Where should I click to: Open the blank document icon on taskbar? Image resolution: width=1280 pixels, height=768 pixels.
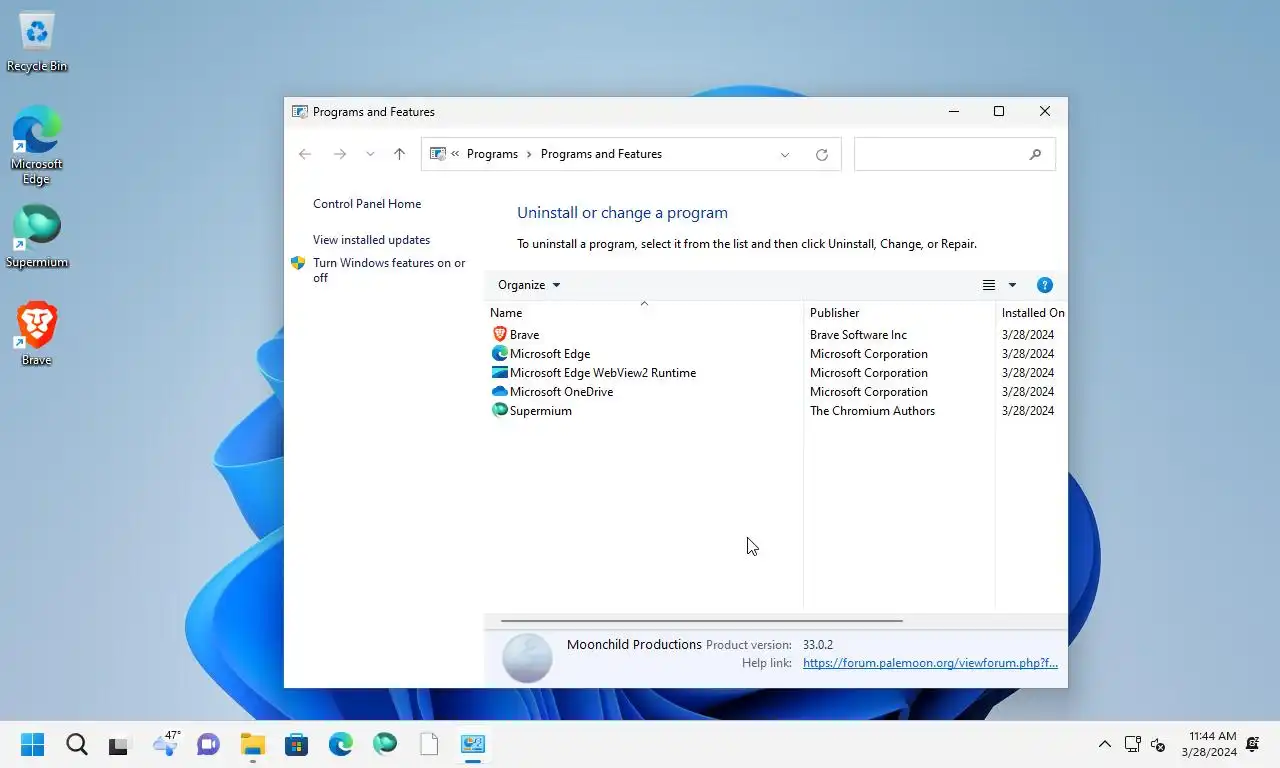point(429,744)
